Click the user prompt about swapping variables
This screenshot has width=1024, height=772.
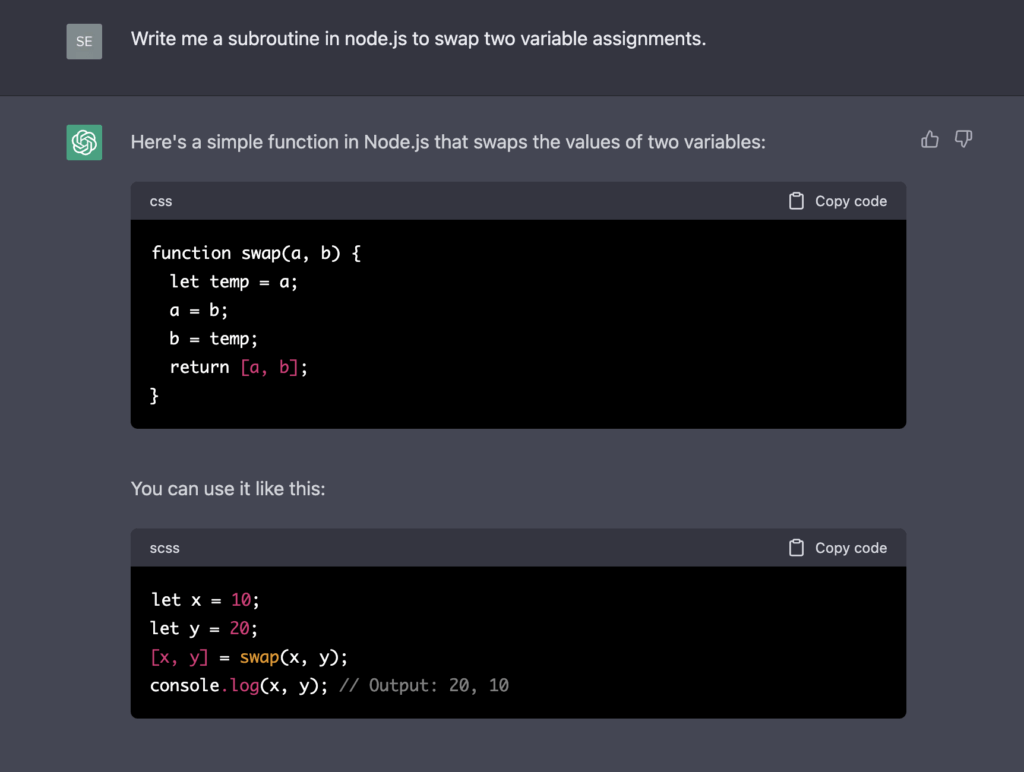[x=418, y=40]
